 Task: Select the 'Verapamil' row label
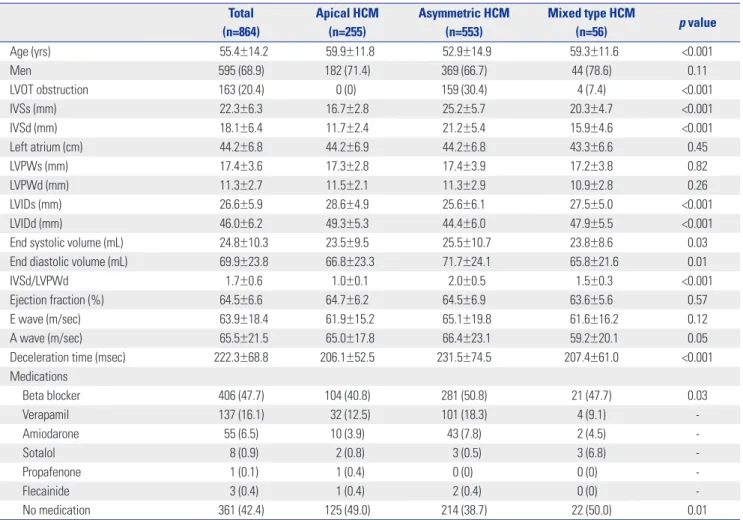pos(45,415)
